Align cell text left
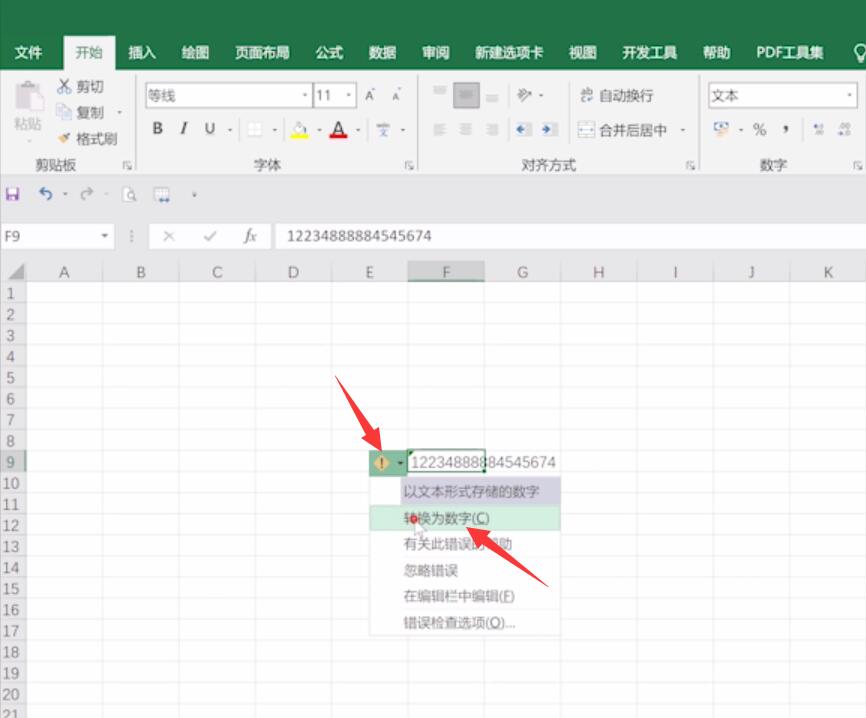 click(x=440, y=130)
